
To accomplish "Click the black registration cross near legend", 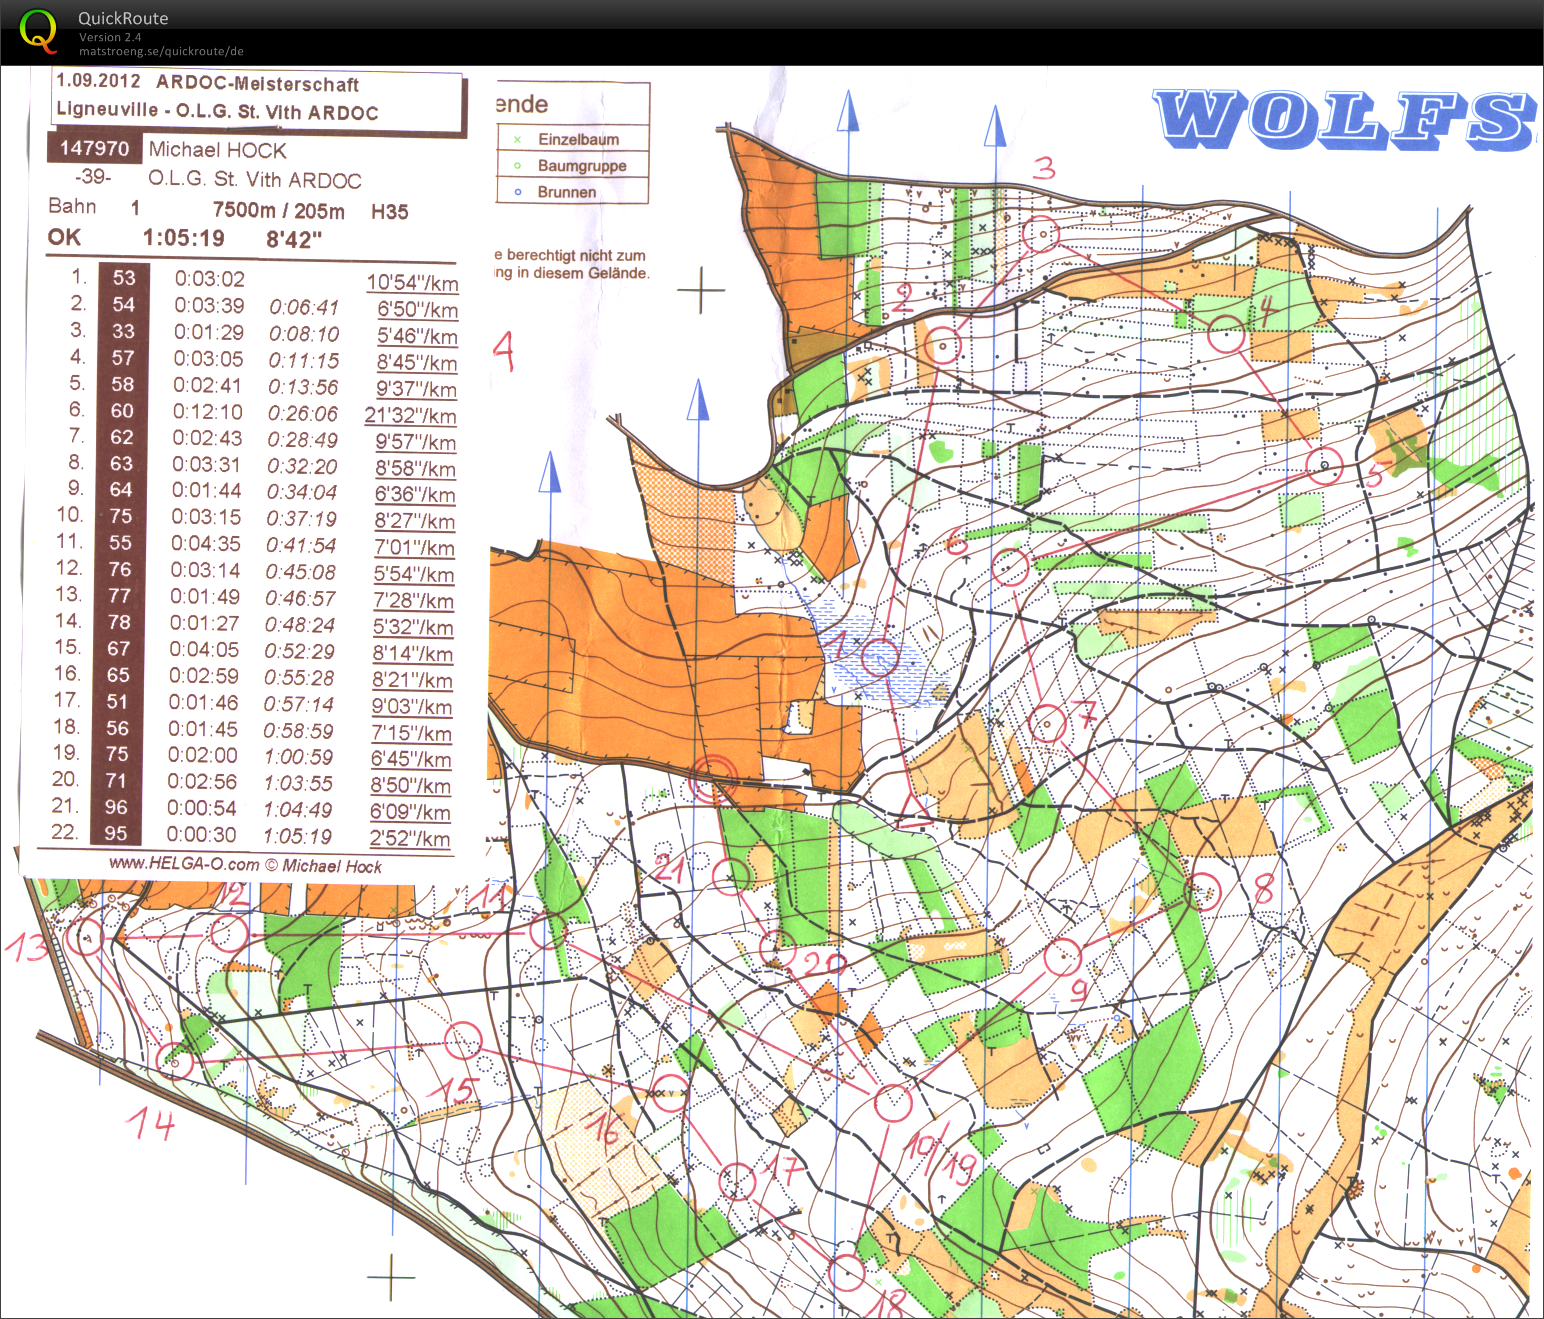I will pyautogui.click(x=702, y=290).
